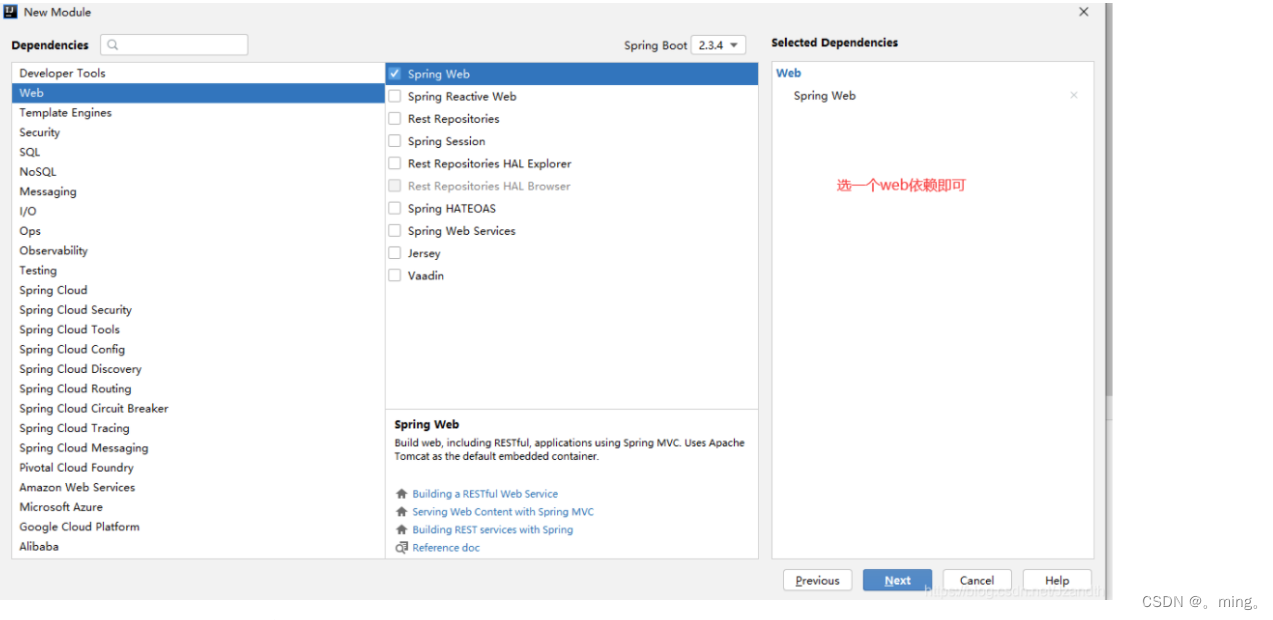This screenshot has height=620, width=1273.
Task: Select the Alibaba category
Action: point(198,547)
